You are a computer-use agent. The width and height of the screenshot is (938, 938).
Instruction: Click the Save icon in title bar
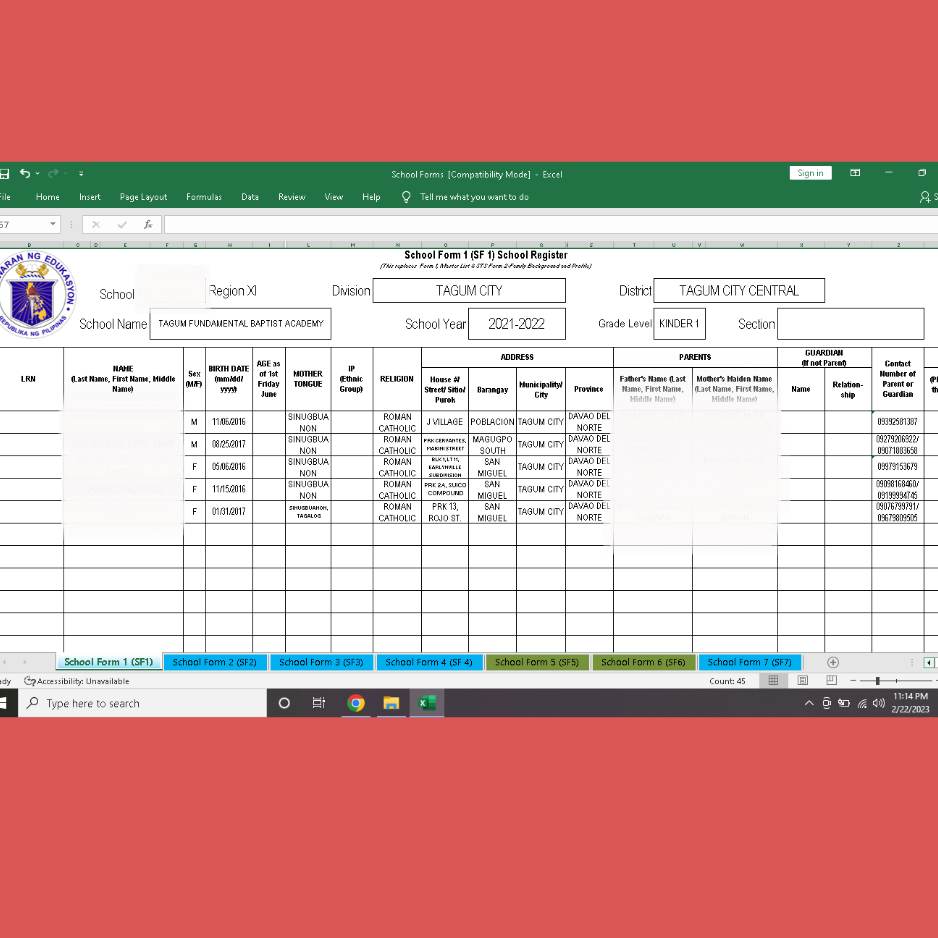tap(4, 173)
